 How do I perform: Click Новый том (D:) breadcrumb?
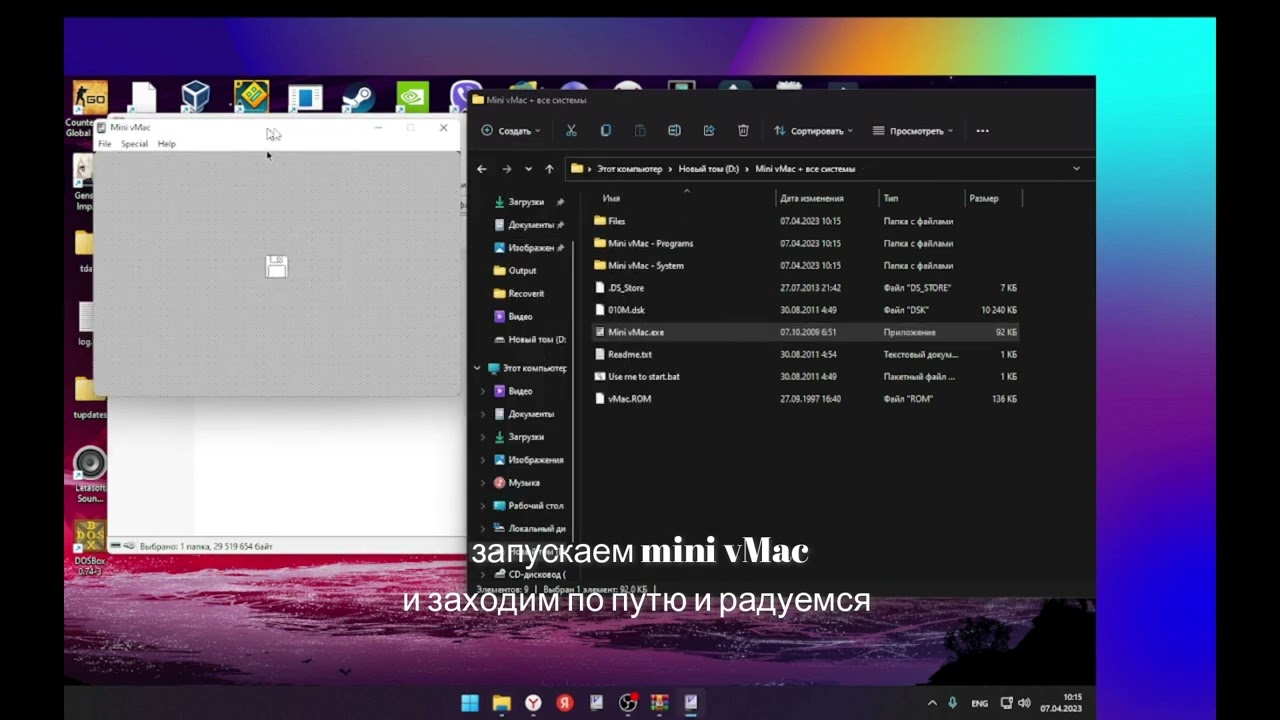[x=708, y=169]
